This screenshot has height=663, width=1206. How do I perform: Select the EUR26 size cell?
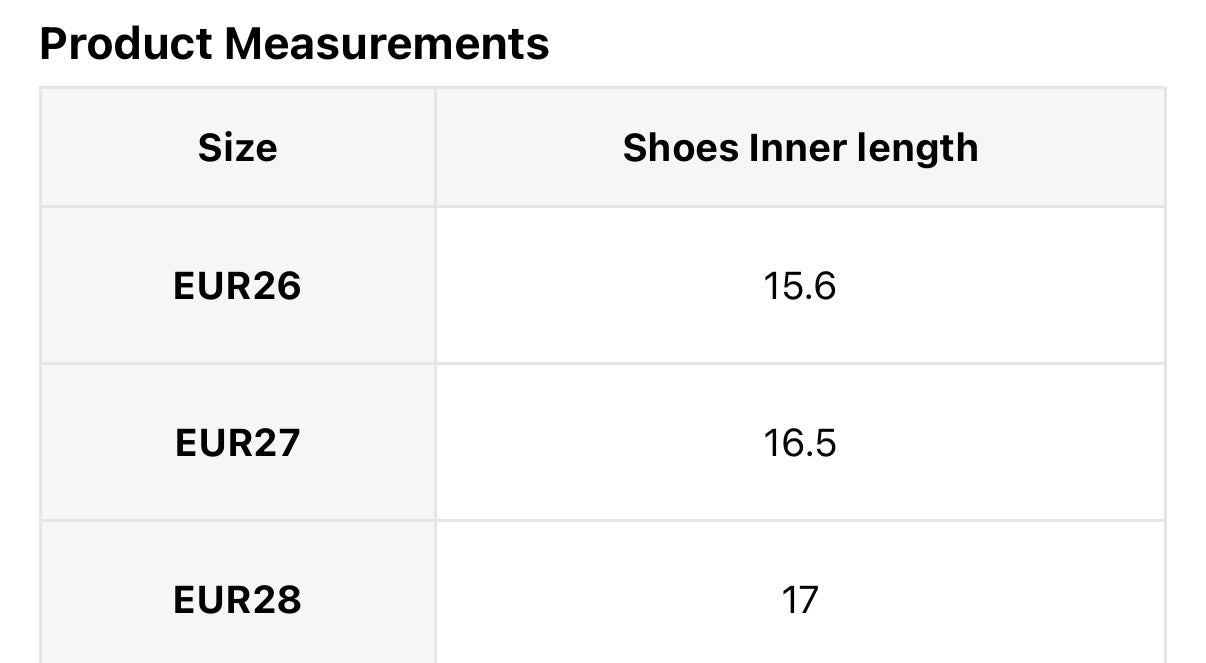pyautogui.click(x=237, y=287)
